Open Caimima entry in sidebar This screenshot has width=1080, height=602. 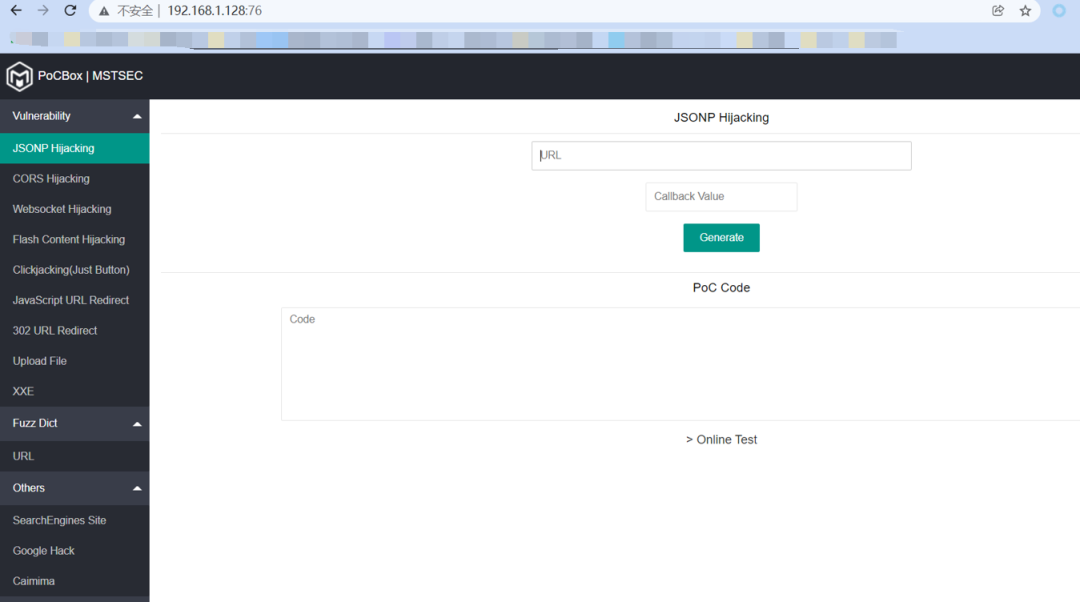pyautogui.click(x=74, y=581)
